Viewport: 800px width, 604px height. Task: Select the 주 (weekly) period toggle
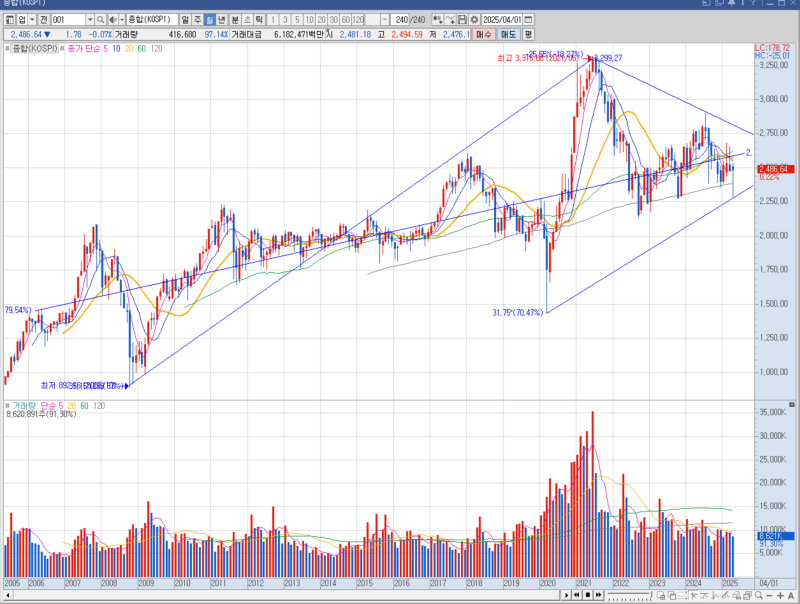(197, 19)
